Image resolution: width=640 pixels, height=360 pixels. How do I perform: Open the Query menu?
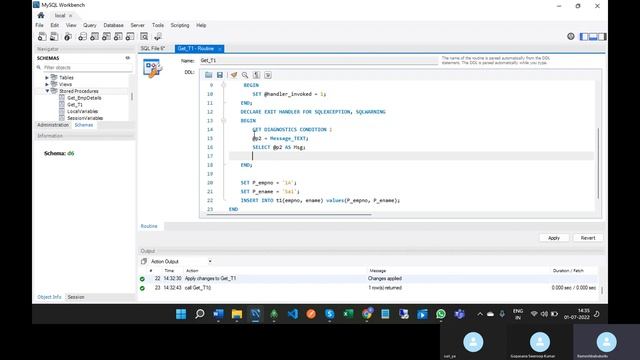coord(90,25)
